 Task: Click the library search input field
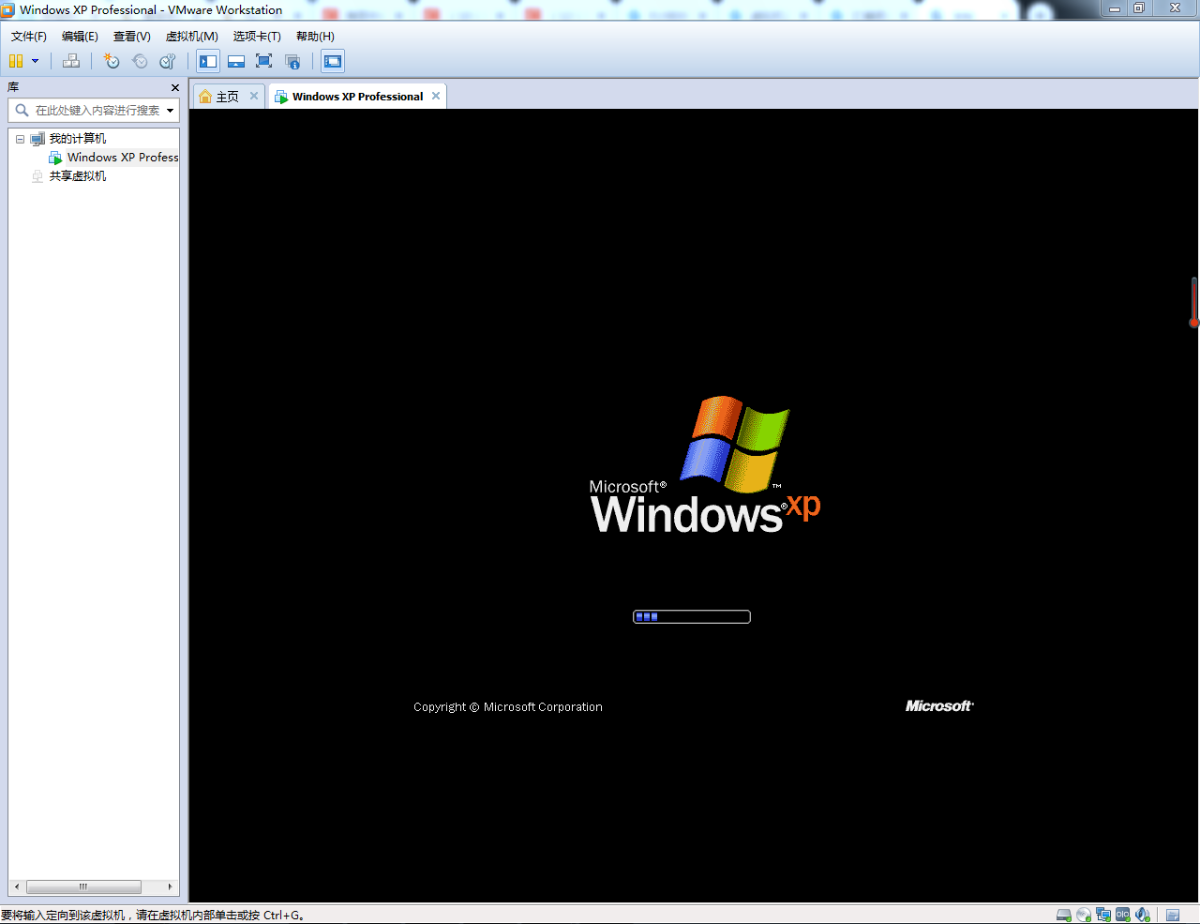tap(96, 110)
